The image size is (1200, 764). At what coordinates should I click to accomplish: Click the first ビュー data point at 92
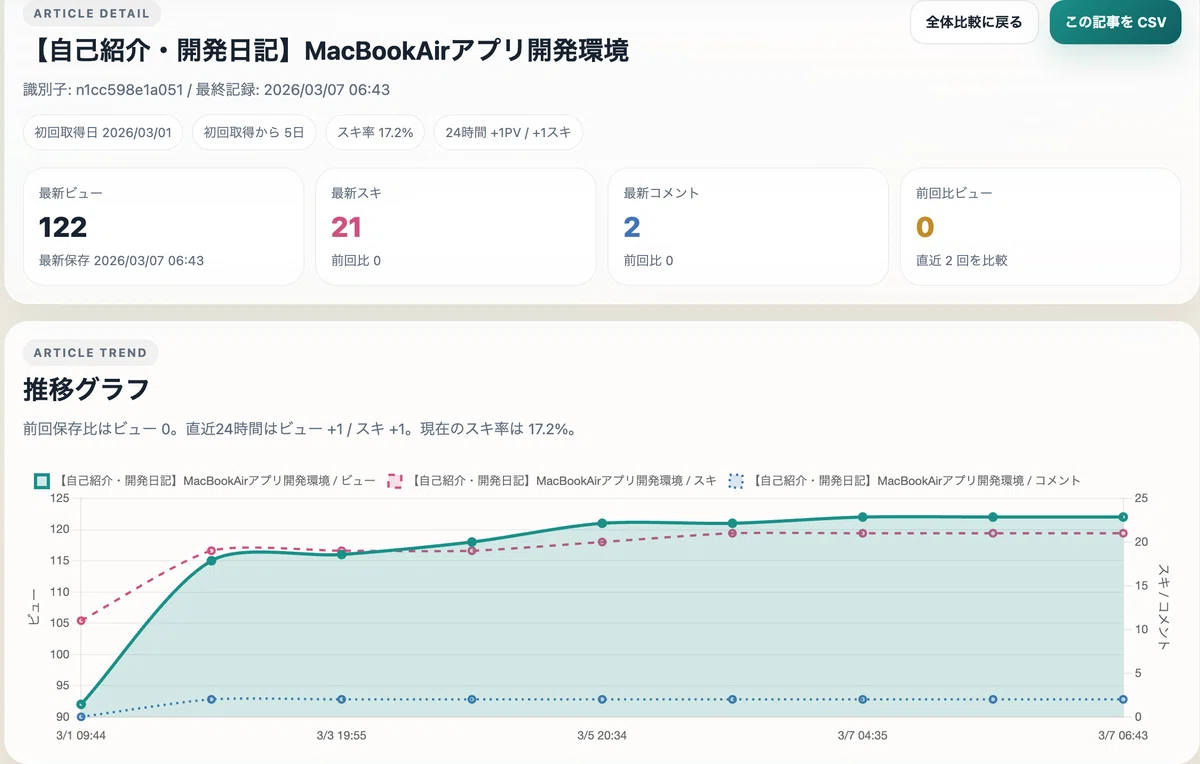pos(81,704)
